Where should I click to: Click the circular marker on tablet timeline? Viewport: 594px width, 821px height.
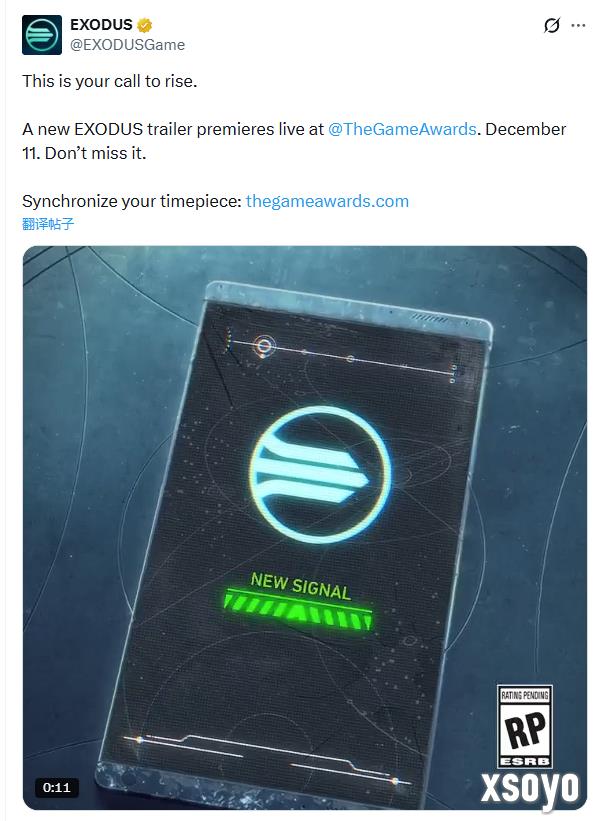coord(265,346)
